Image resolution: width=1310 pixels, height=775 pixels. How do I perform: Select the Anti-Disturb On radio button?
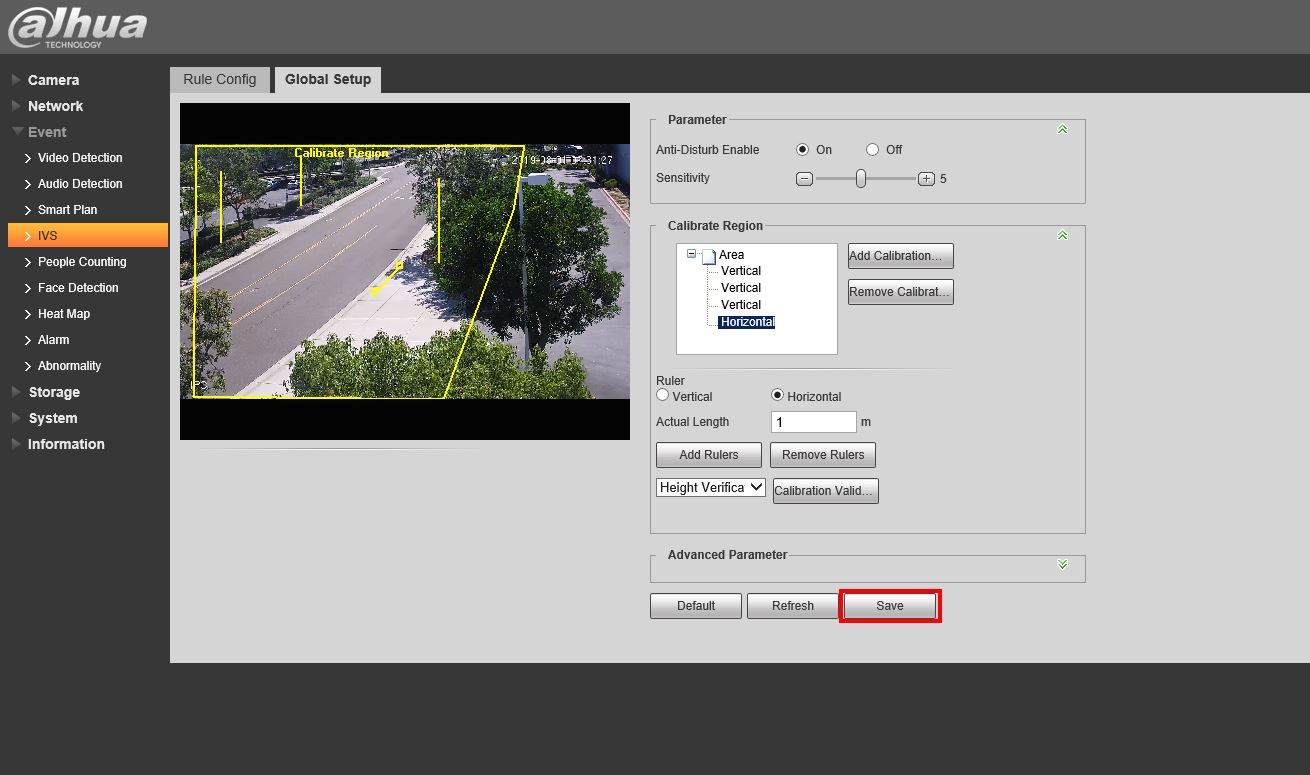tap(802, 150)
